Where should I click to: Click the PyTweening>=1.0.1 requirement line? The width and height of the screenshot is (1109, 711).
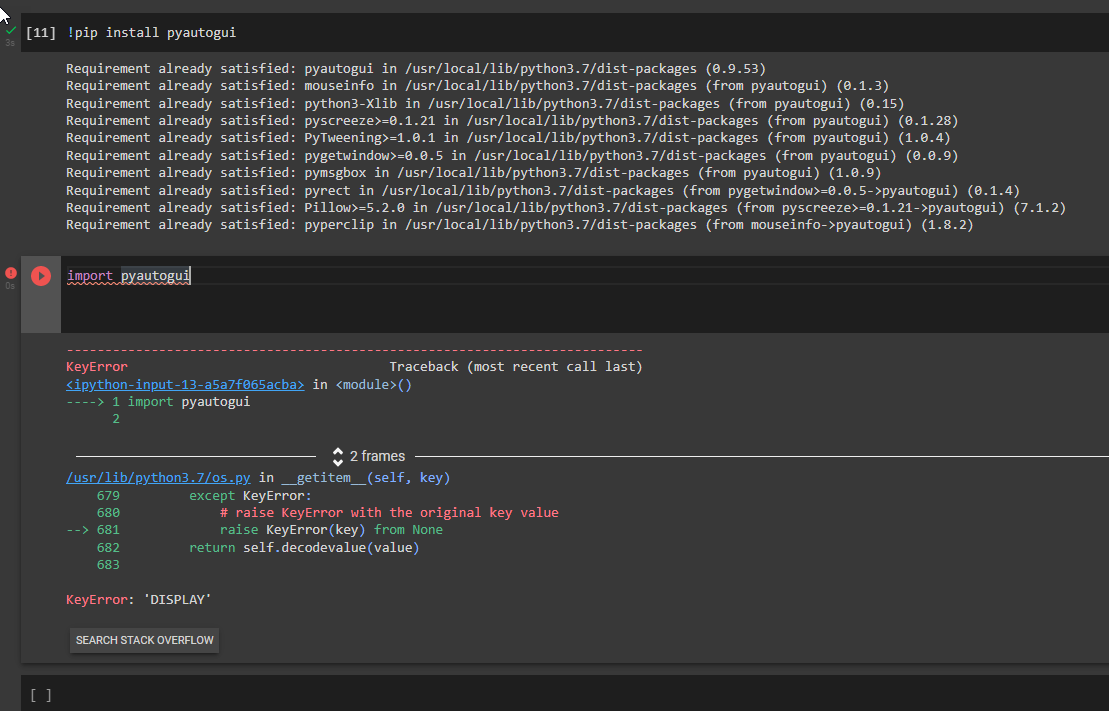coord(509,137)
